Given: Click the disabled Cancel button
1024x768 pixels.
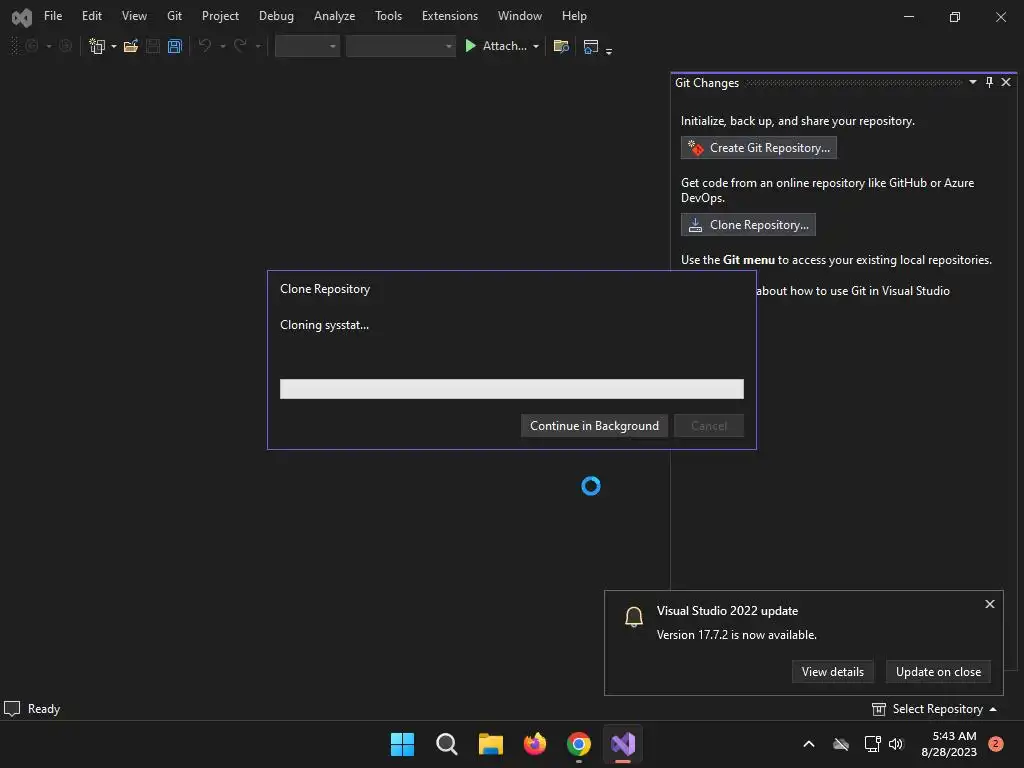Looking at the screenshot, I should pyautogui.click(x=709, y=426).
